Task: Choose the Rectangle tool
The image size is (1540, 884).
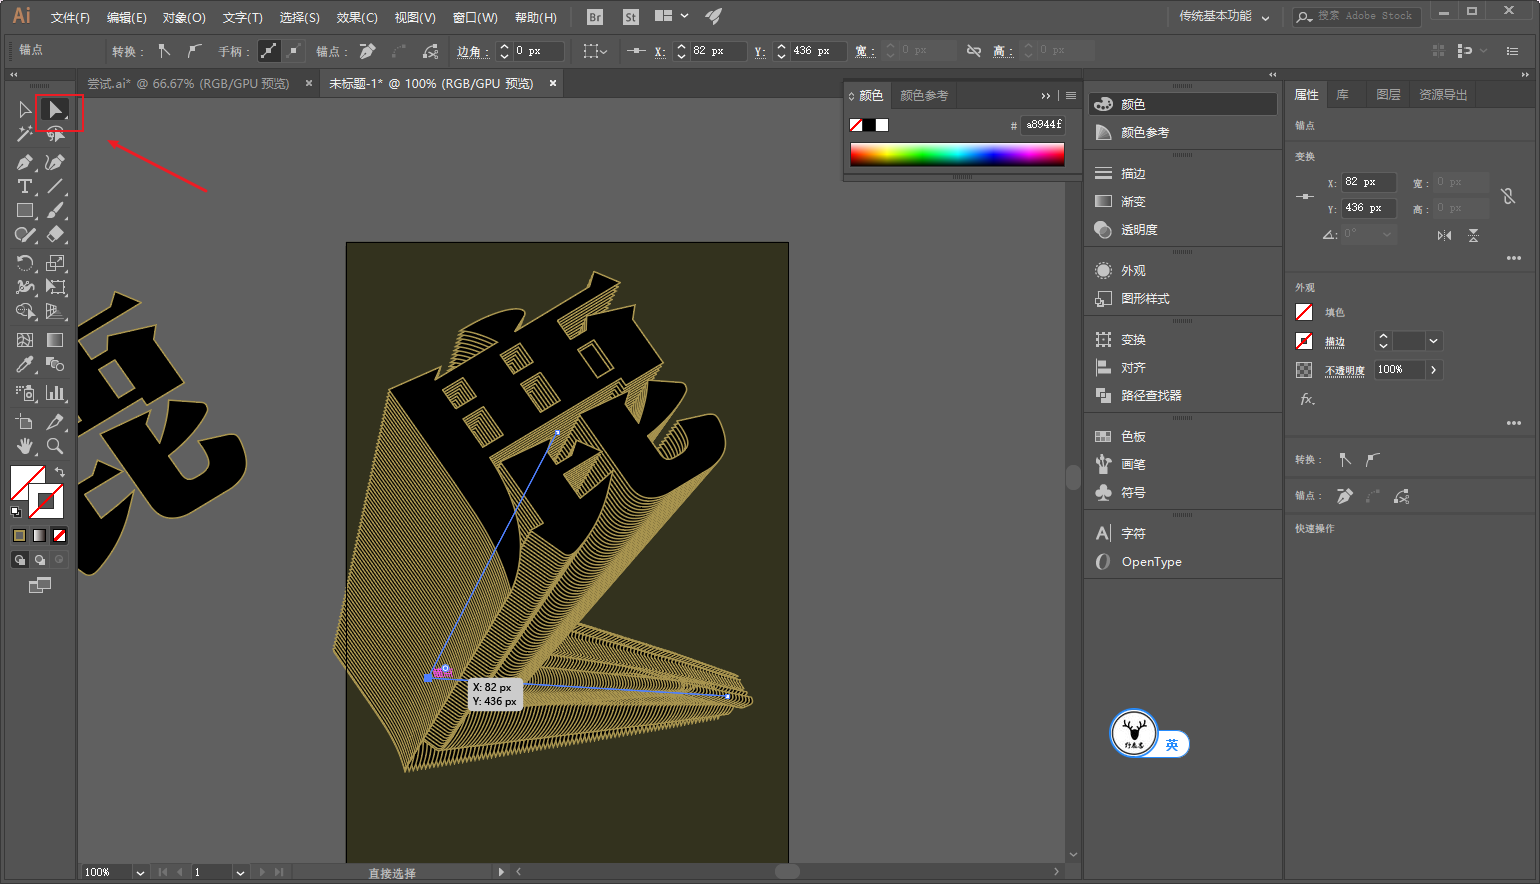Action: point(25,211)
